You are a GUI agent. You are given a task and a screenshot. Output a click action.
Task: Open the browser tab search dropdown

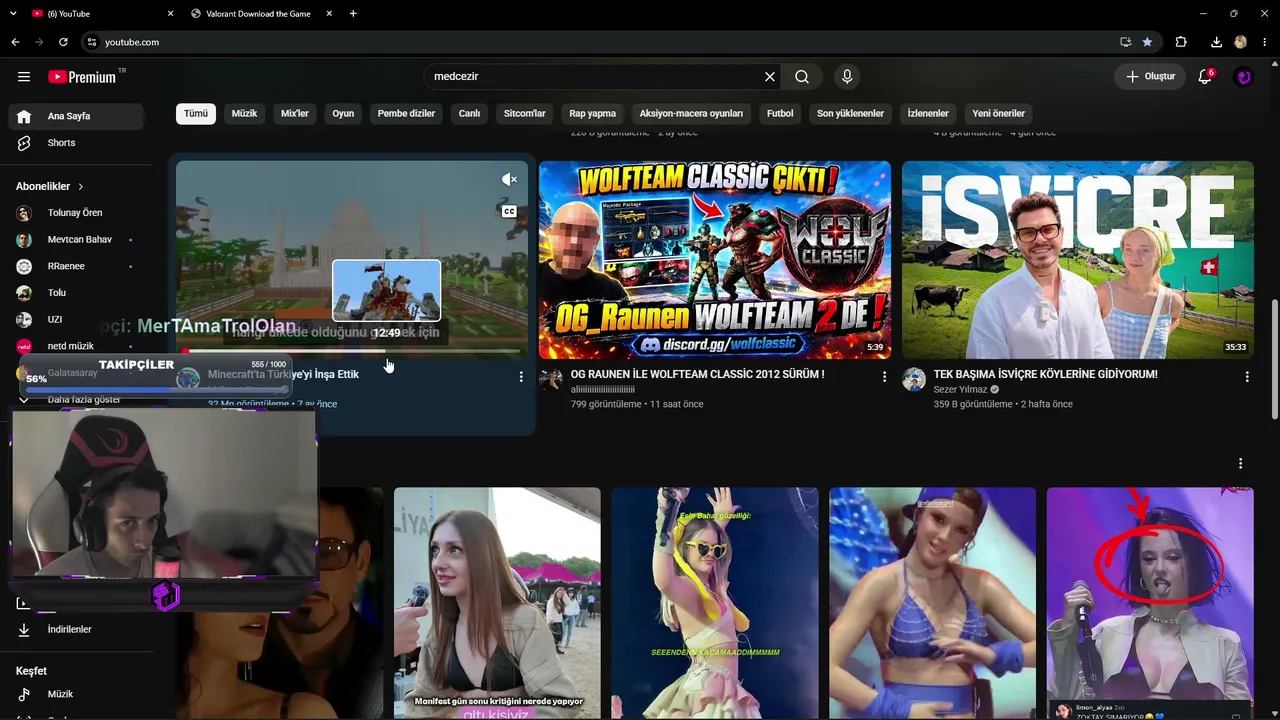coord(14,14)
